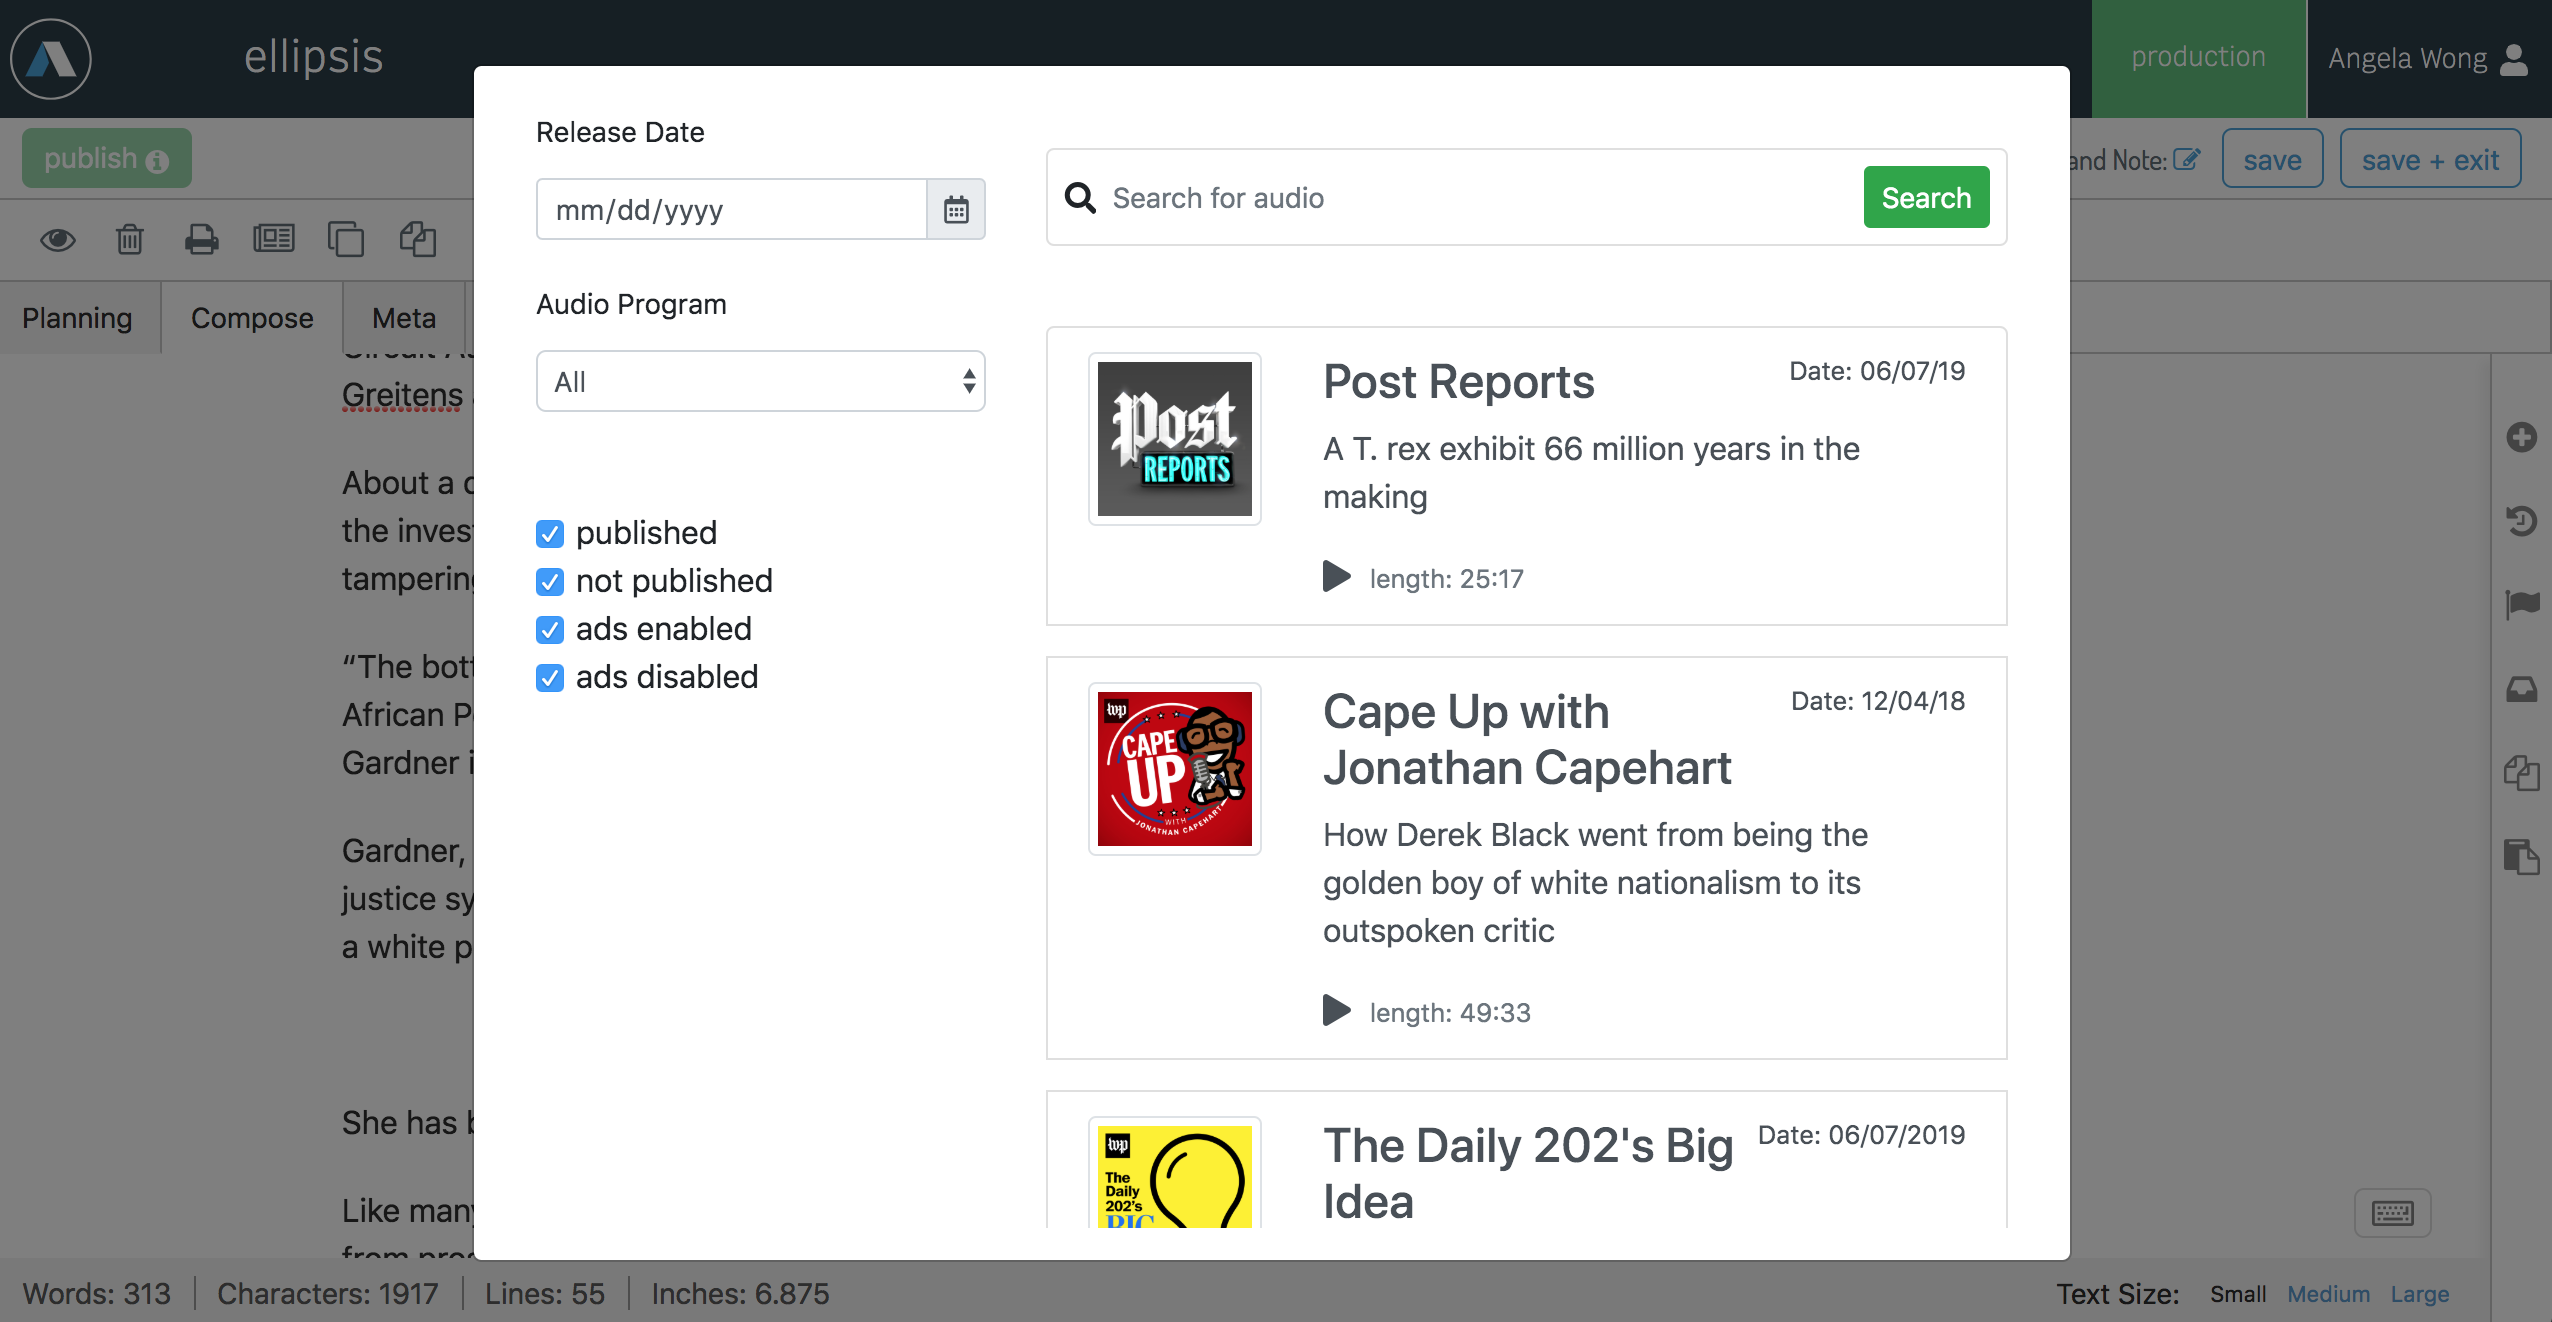Set text size to Medium

tap(2328, 1294)
